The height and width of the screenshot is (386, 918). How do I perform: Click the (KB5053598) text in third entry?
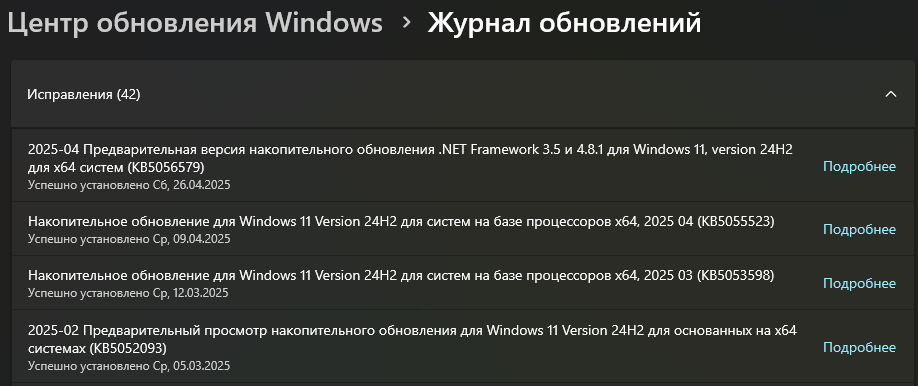pyautogui.click(x=735, y=275)
